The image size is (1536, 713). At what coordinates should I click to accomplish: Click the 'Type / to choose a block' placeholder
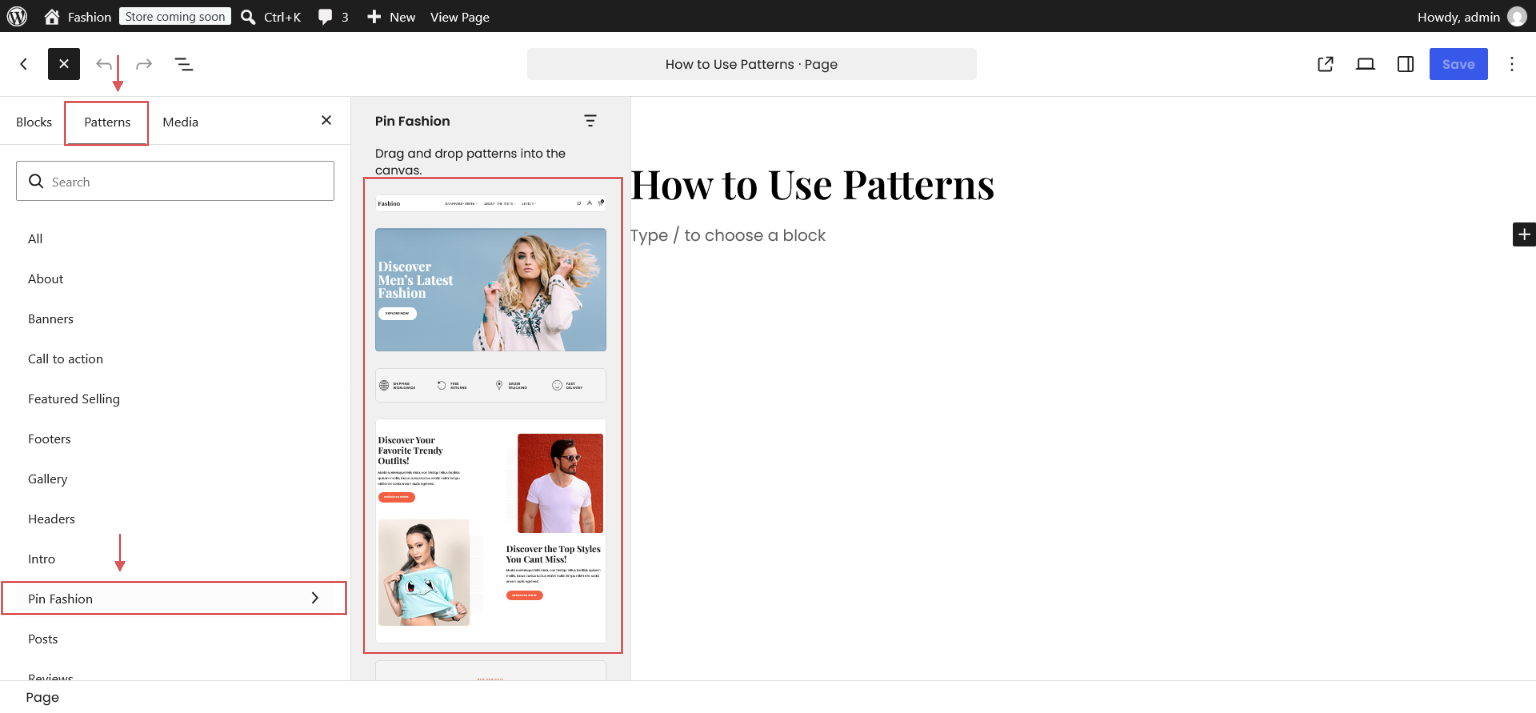728,235
